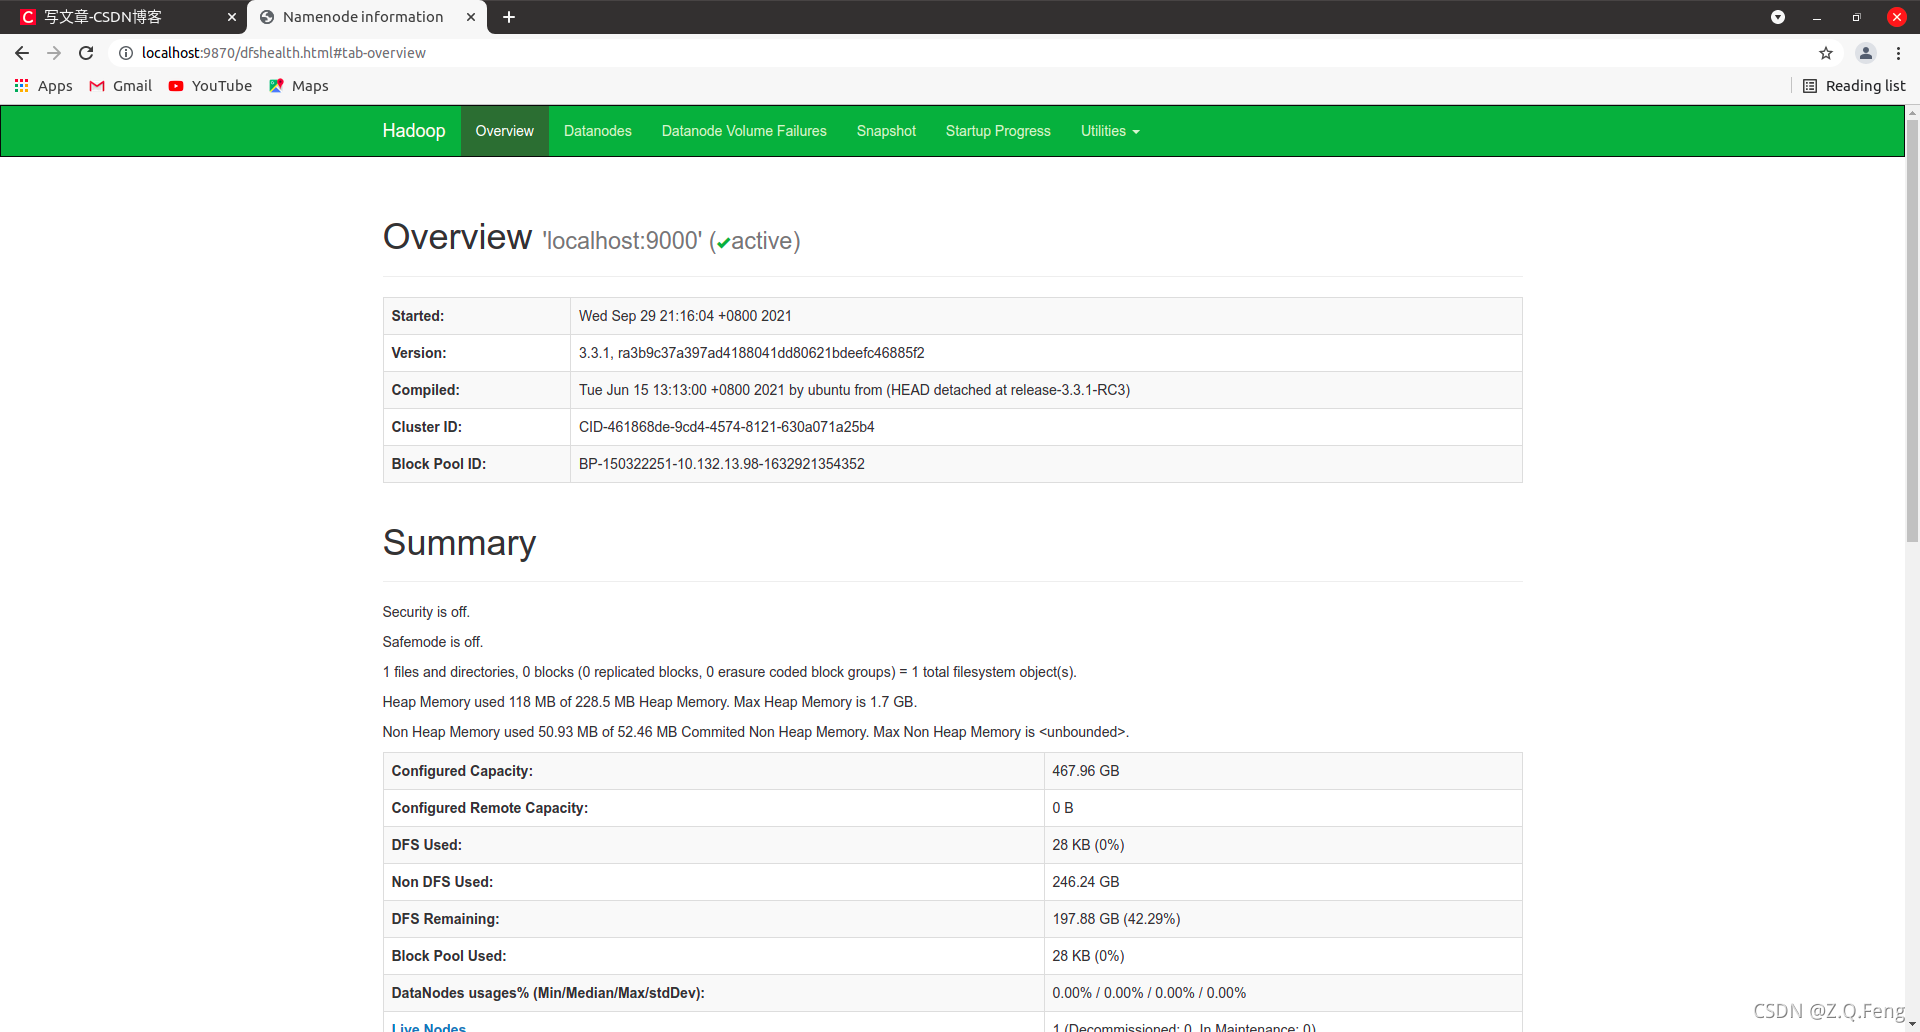Minimize the browser window
The height and width of the screenshot is (1032, 1920).
pos(1817,17)
